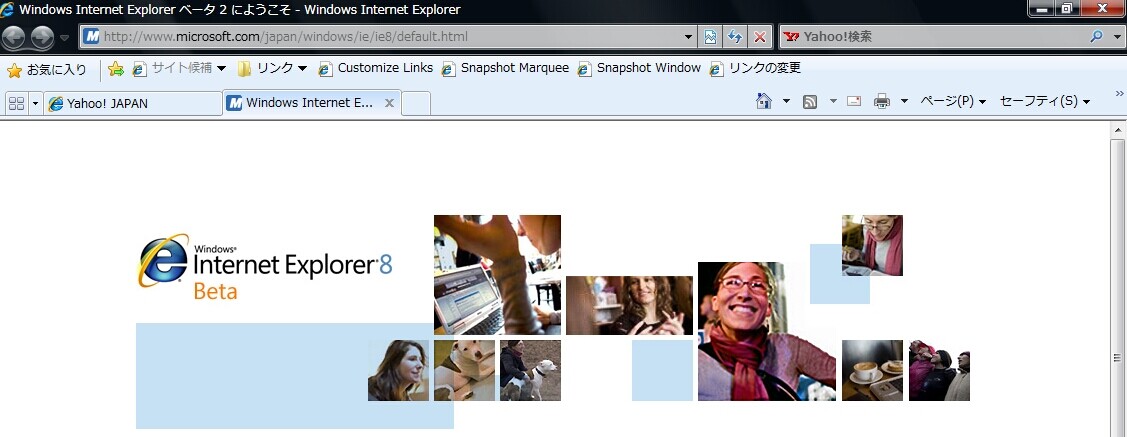Click the Yahoo! search box
This screenshot has width=1127, height=437.
(x=933, y=37)
